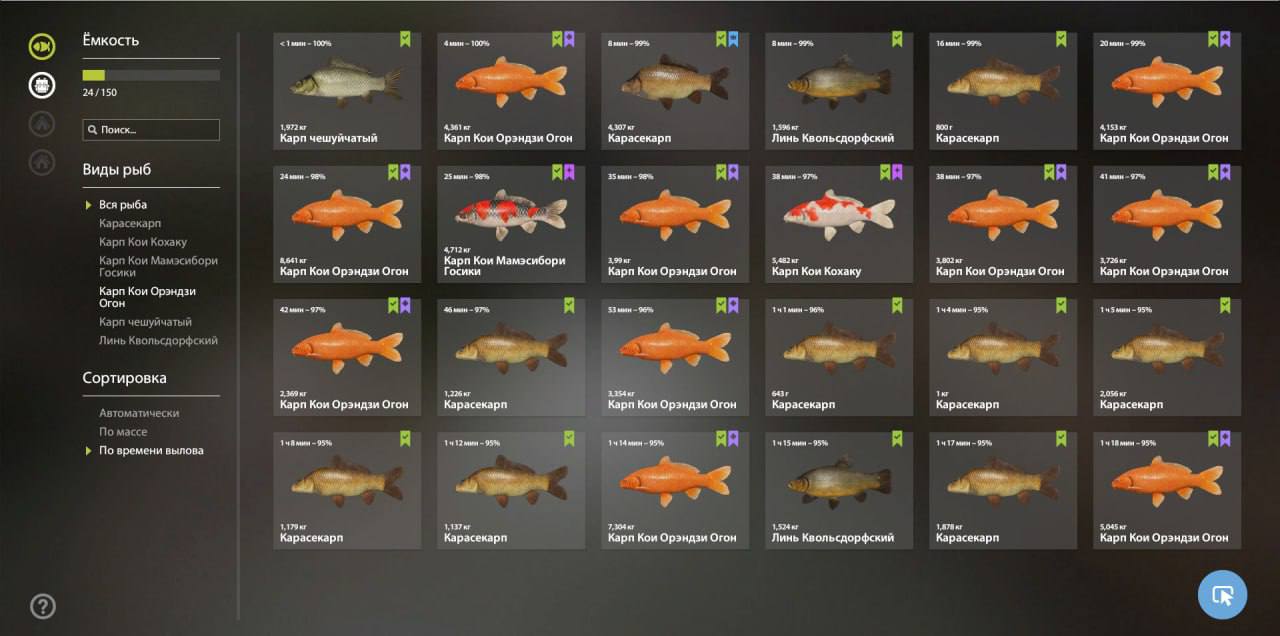This screenshot has height=636, width=1280.
Task: Click the dimmed campfire sidebar icon
Action: 42,124
